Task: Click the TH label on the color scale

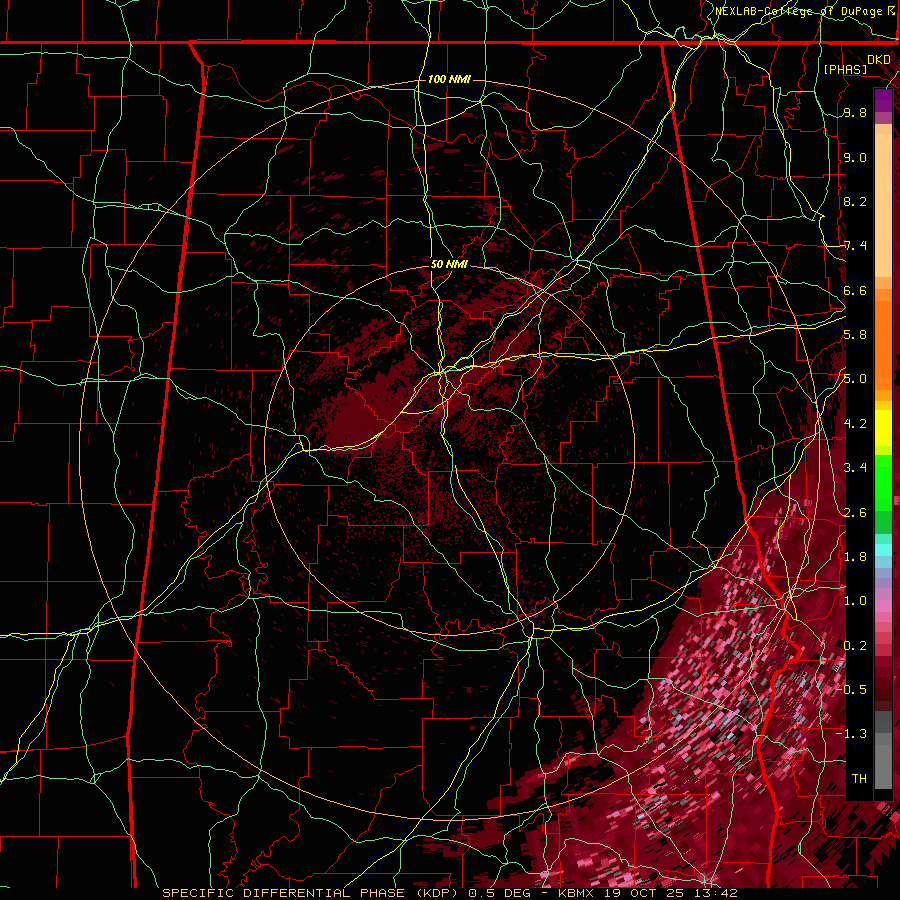Action: (x=859, y=779)
